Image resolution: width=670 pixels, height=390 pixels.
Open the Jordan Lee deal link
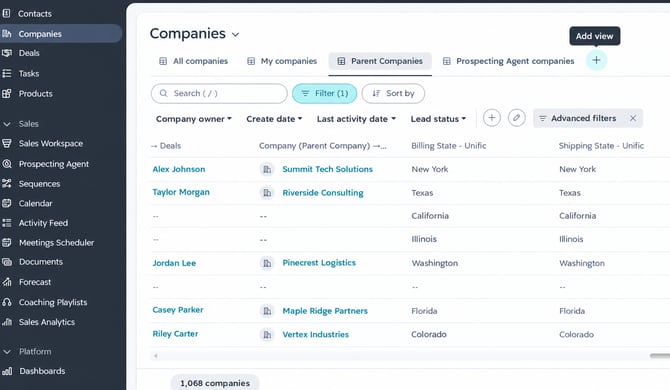pos(174,263)
